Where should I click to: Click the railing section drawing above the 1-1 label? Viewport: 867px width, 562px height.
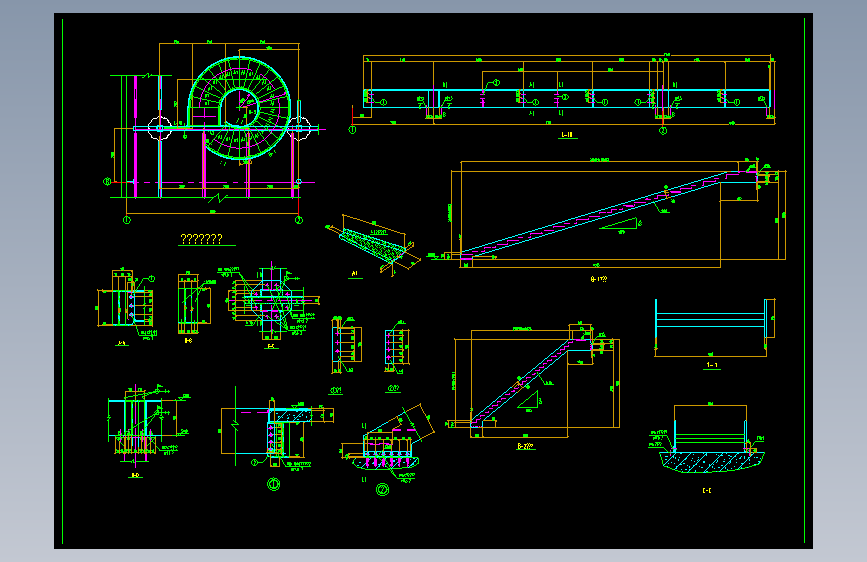click(x=714, y=327)
